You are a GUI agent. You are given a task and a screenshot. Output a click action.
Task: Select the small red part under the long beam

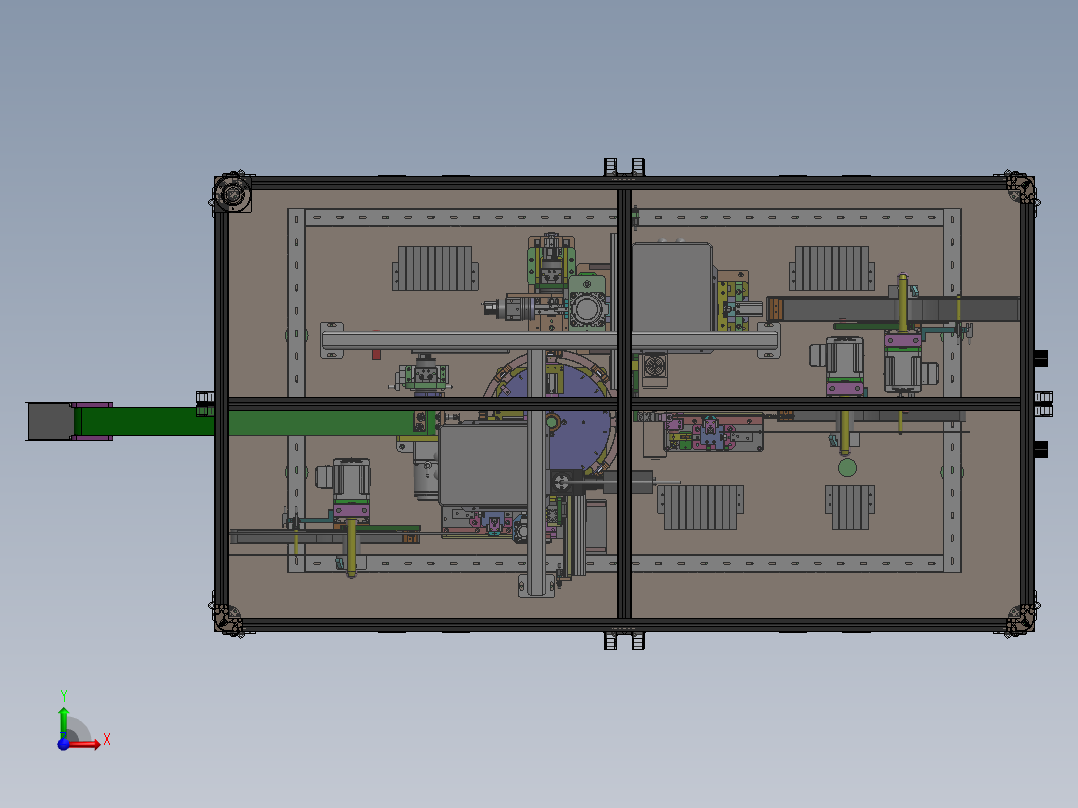coord(376,354)
